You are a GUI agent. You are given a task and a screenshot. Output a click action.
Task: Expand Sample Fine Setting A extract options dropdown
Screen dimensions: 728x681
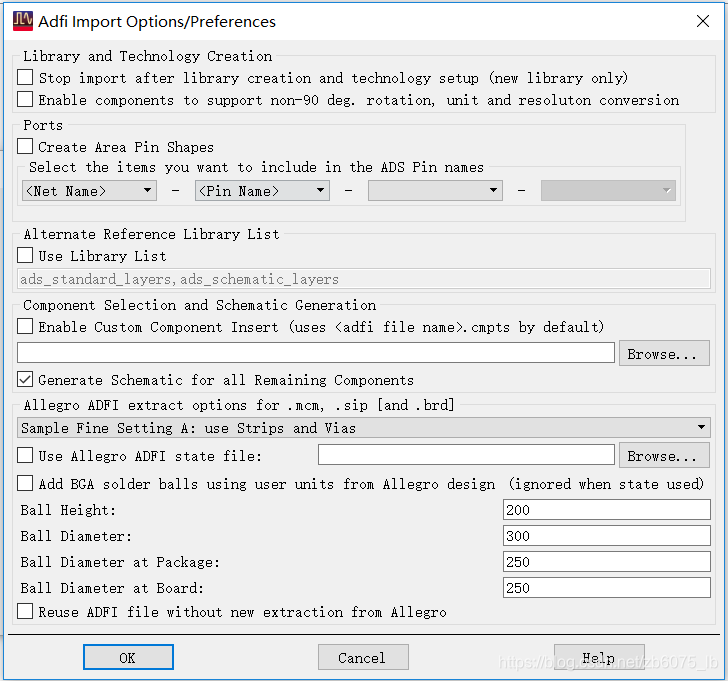(364, 428)
